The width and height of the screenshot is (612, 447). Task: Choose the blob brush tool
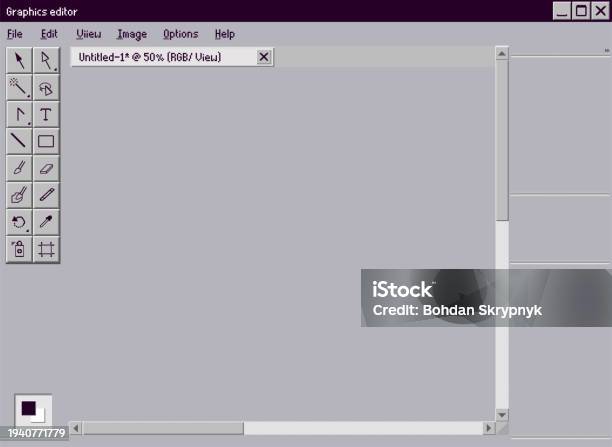19,195
